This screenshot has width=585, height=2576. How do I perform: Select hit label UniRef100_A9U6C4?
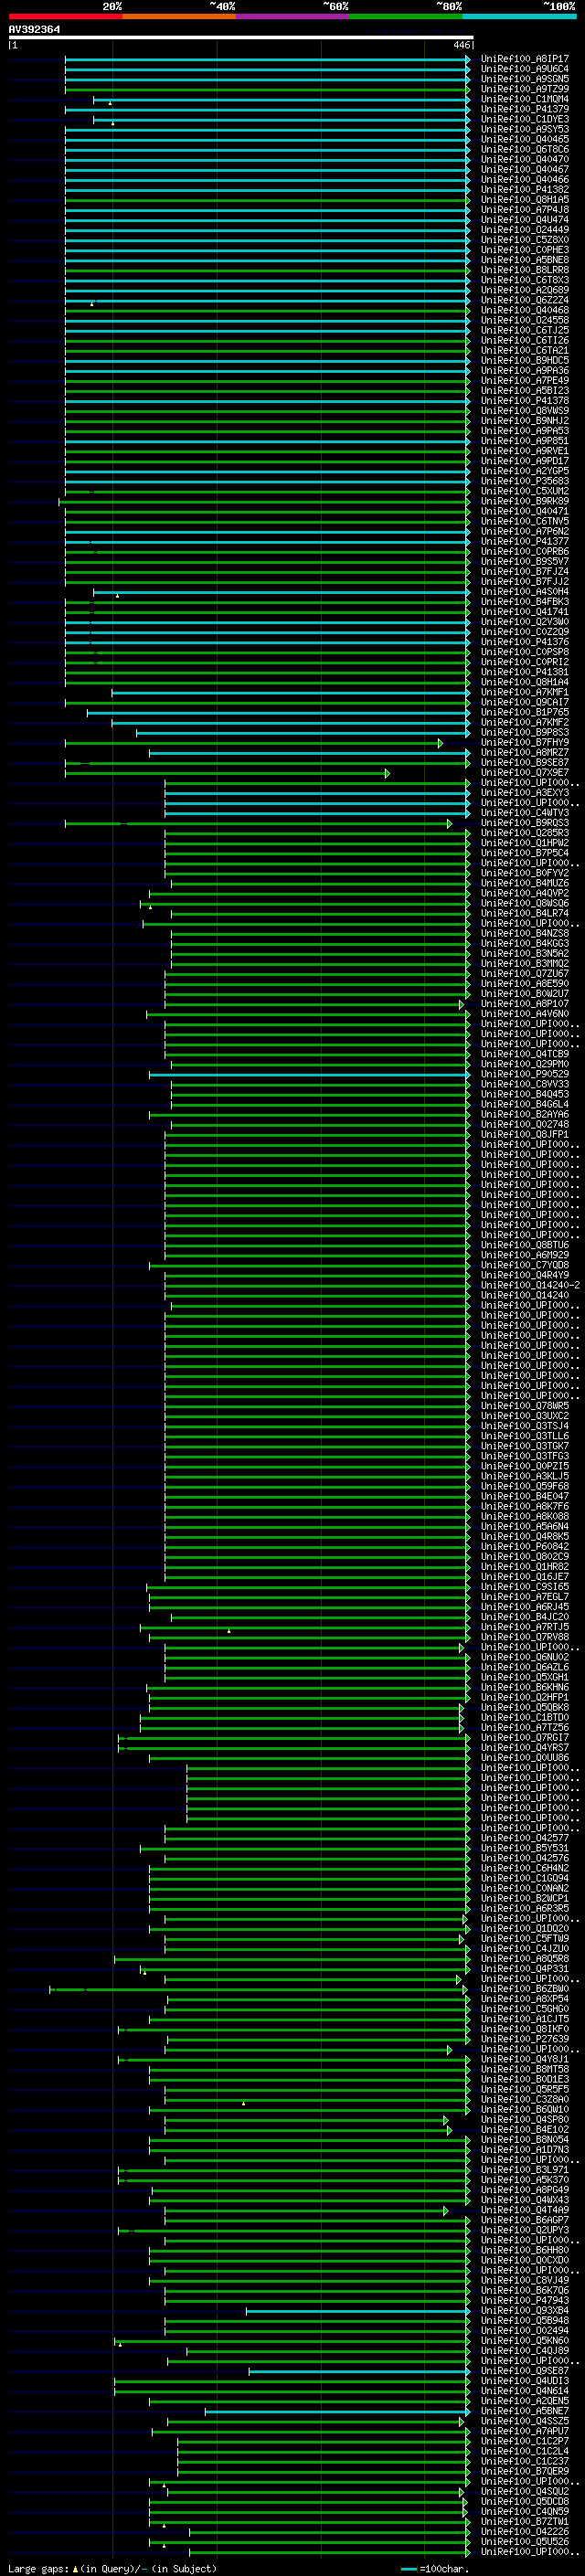coord(524,69)
